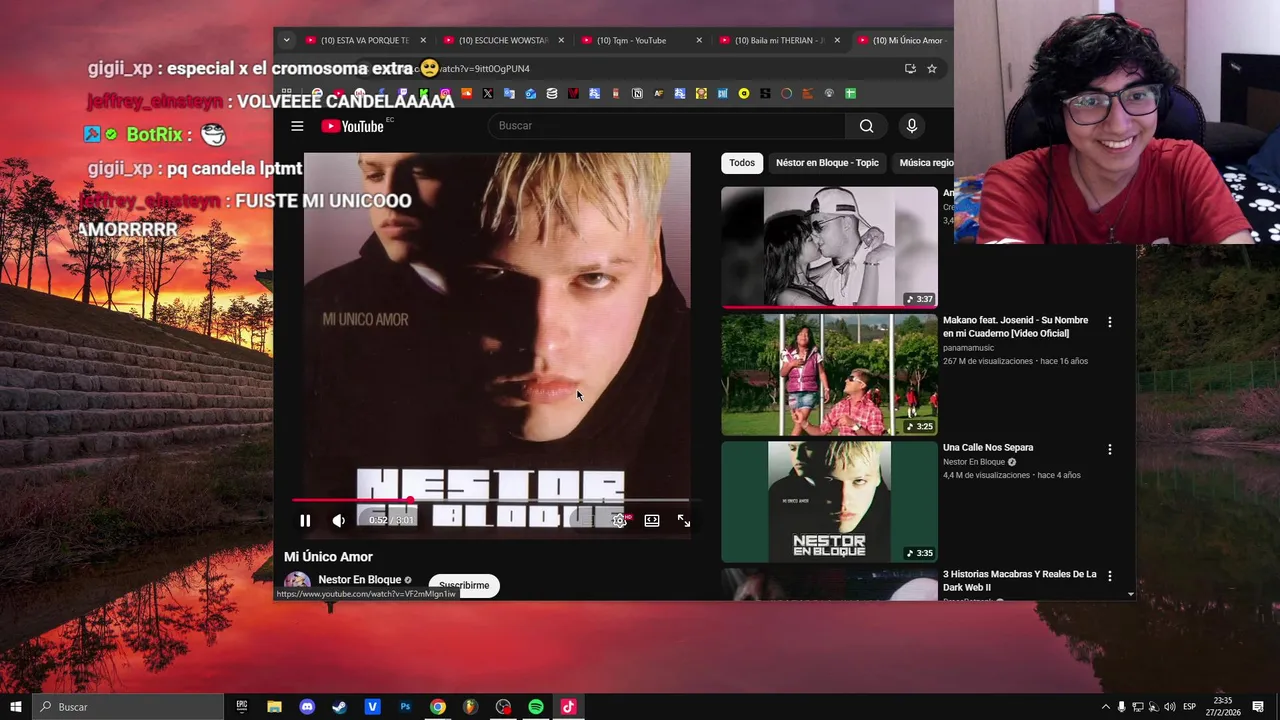Open the Nestor En Bloque channel name
This screenshot has width=1280, height=720.
[359, 580]
